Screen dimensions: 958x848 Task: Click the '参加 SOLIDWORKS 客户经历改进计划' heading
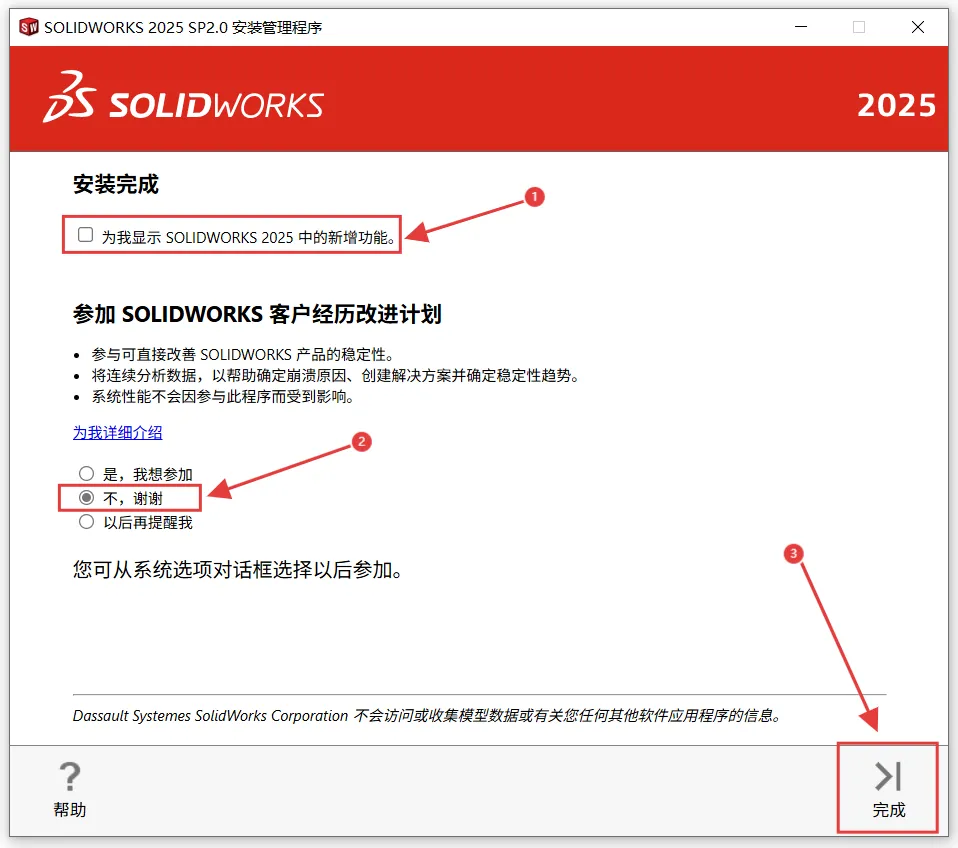pos(257,314)
